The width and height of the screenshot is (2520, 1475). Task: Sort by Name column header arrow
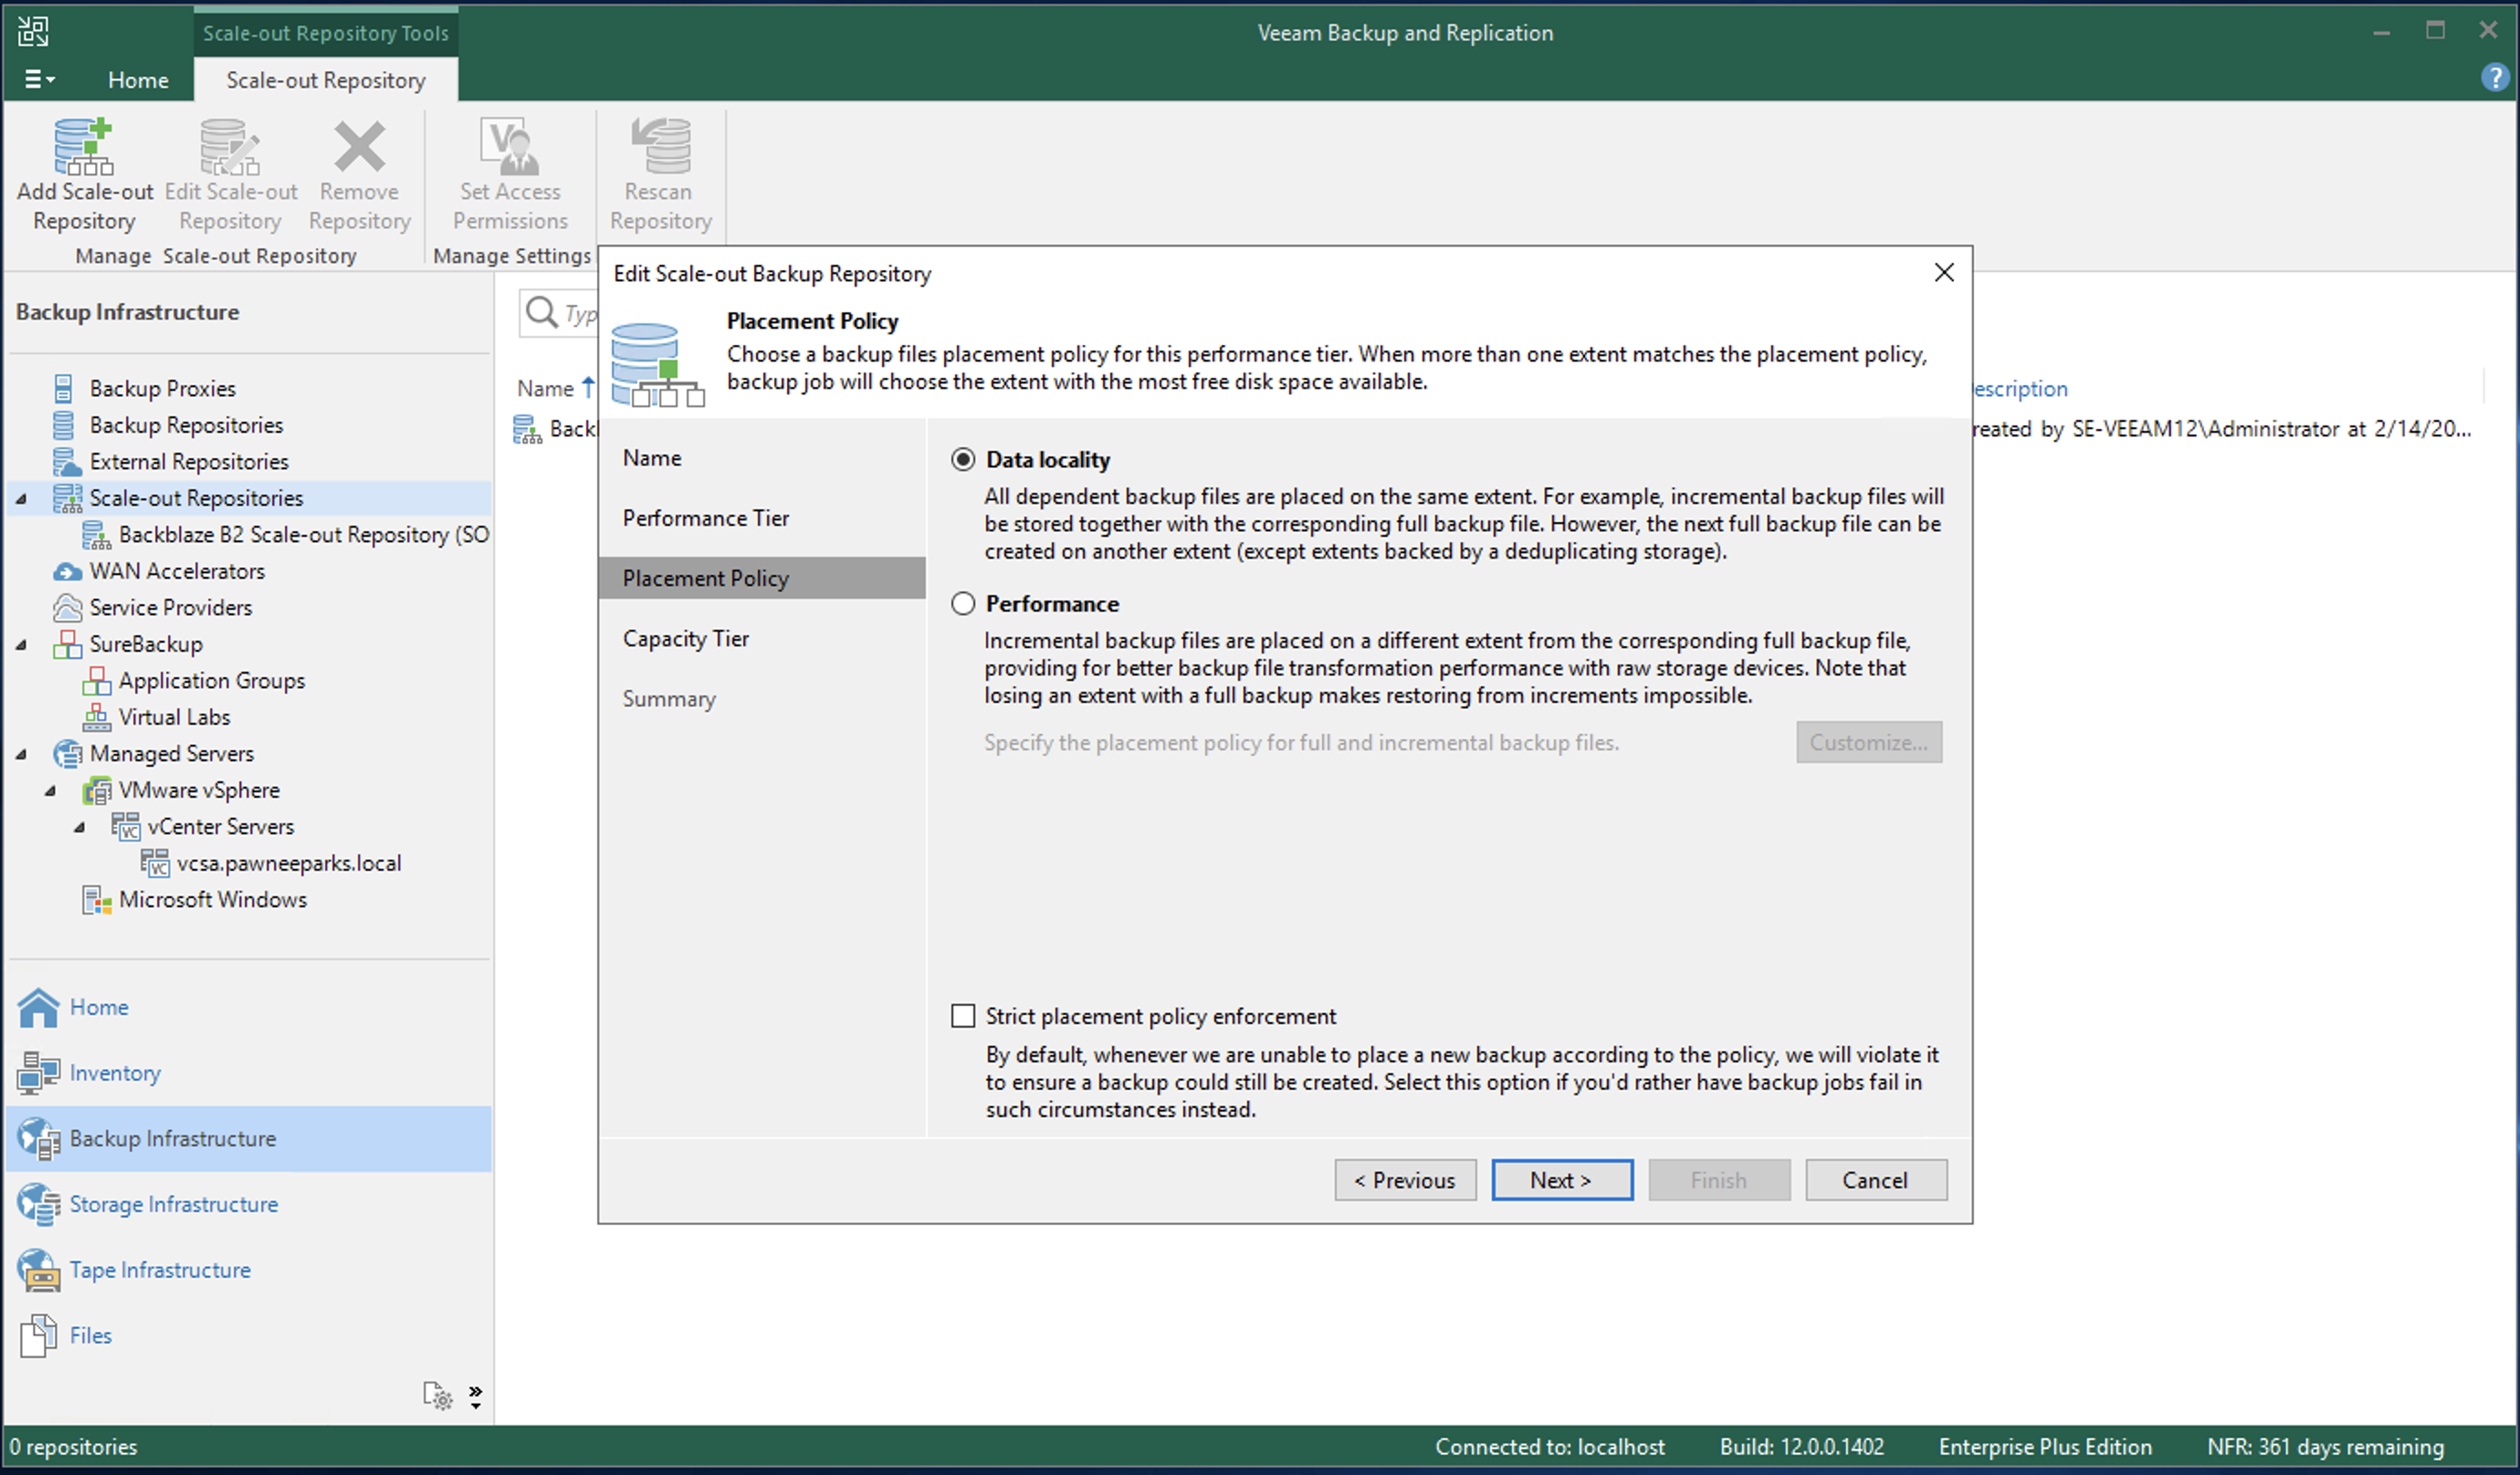click(x=588, y=386)
